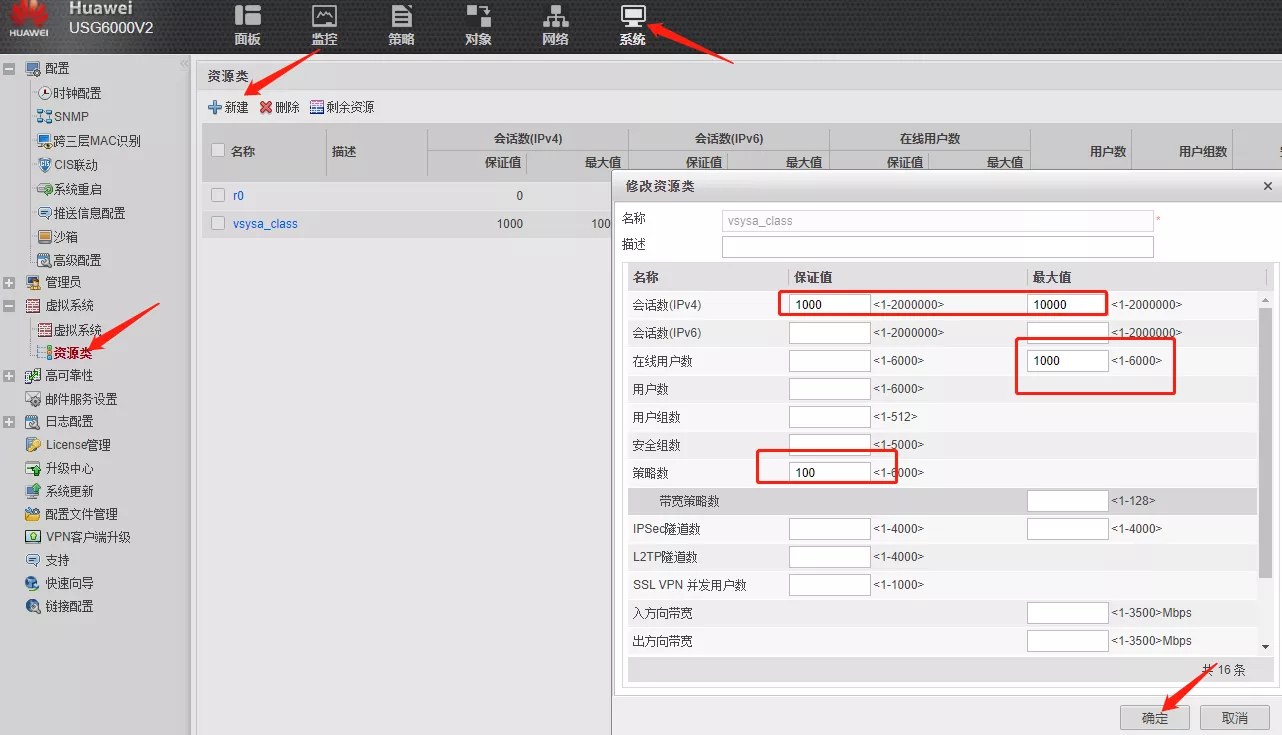Check the r0 row checkbox
This screenshot has height=735, width=1282.
[218, 195]
